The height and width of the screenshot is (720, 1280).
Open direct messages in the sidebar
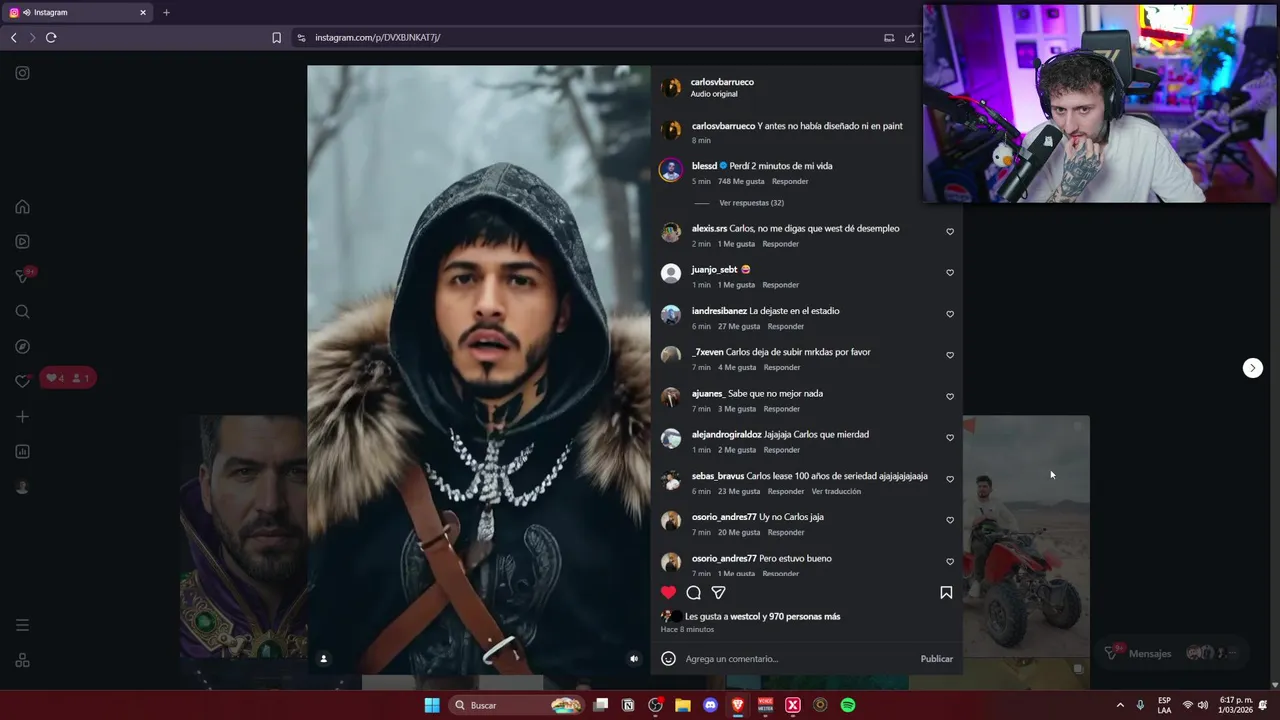(x=22, y=276)
